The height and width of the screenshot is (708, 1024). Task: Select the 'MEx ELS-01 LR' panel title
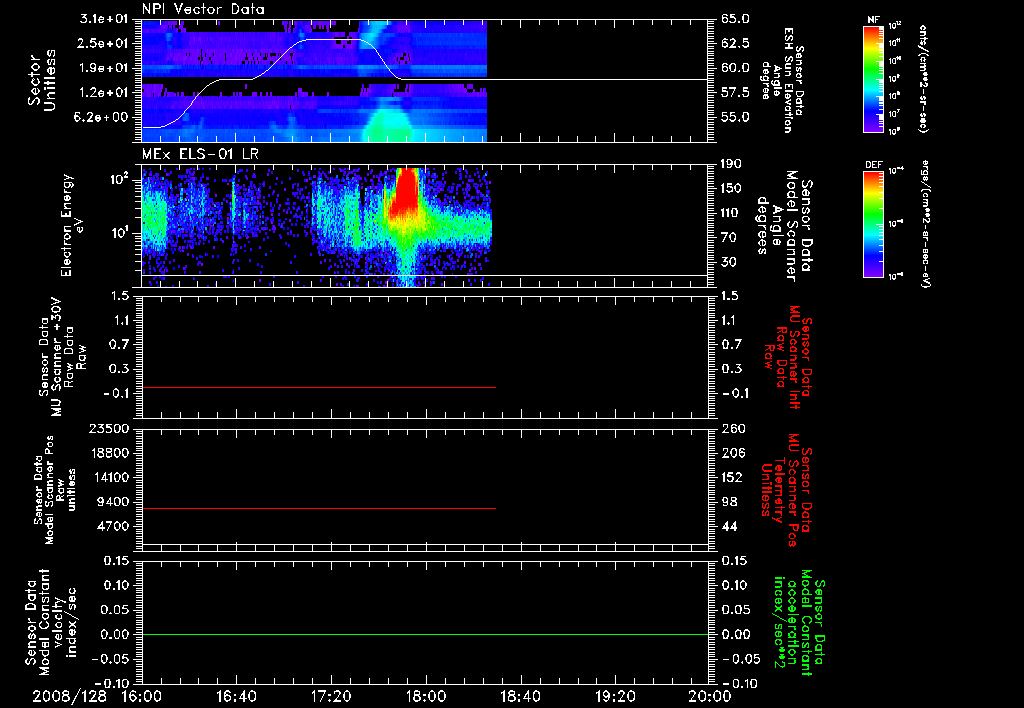[200, 155]
